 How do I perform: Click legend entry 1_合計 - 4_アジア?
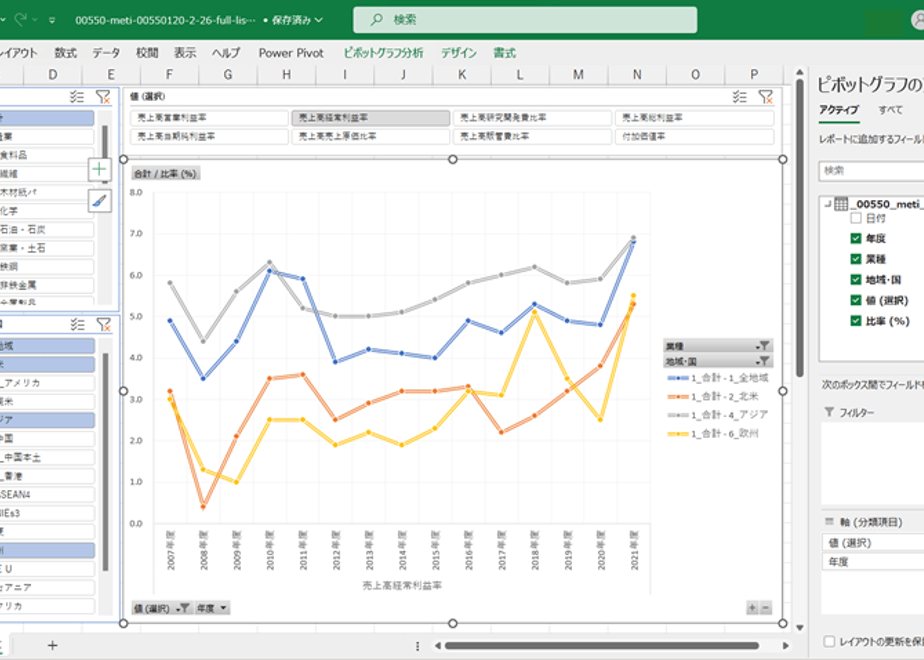pos(717,415)
